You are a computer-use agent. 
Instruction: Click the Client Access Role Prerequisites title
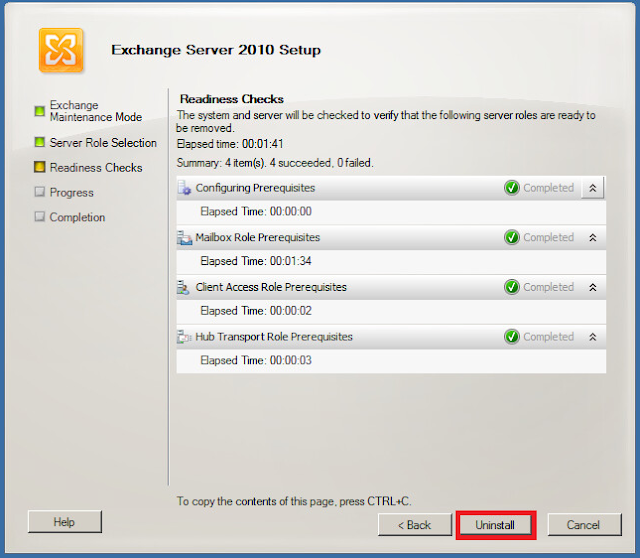271,287
